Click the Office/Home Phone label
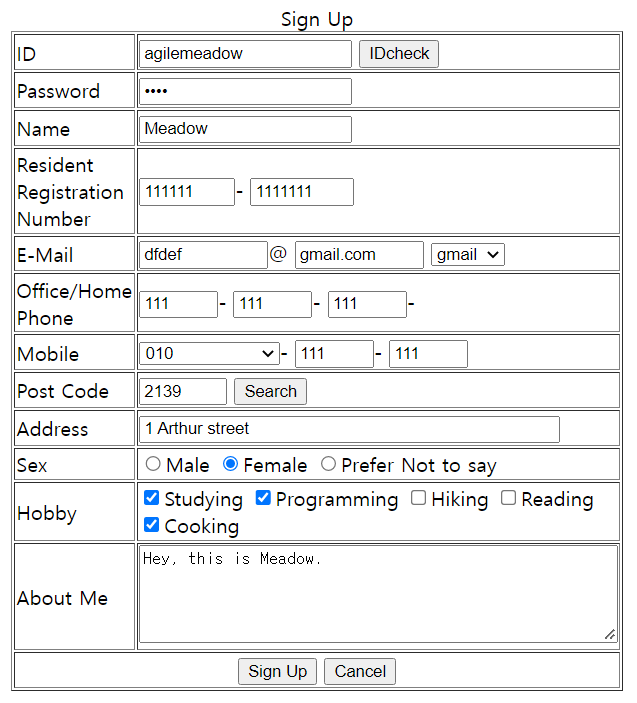 click(x=74, y=305)
